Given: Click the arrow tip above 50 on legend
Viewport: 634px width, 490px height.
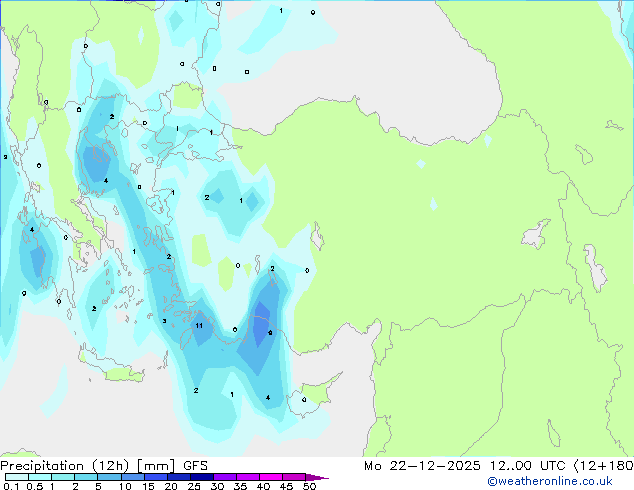Looking at the screenshot, I should 317,477.
